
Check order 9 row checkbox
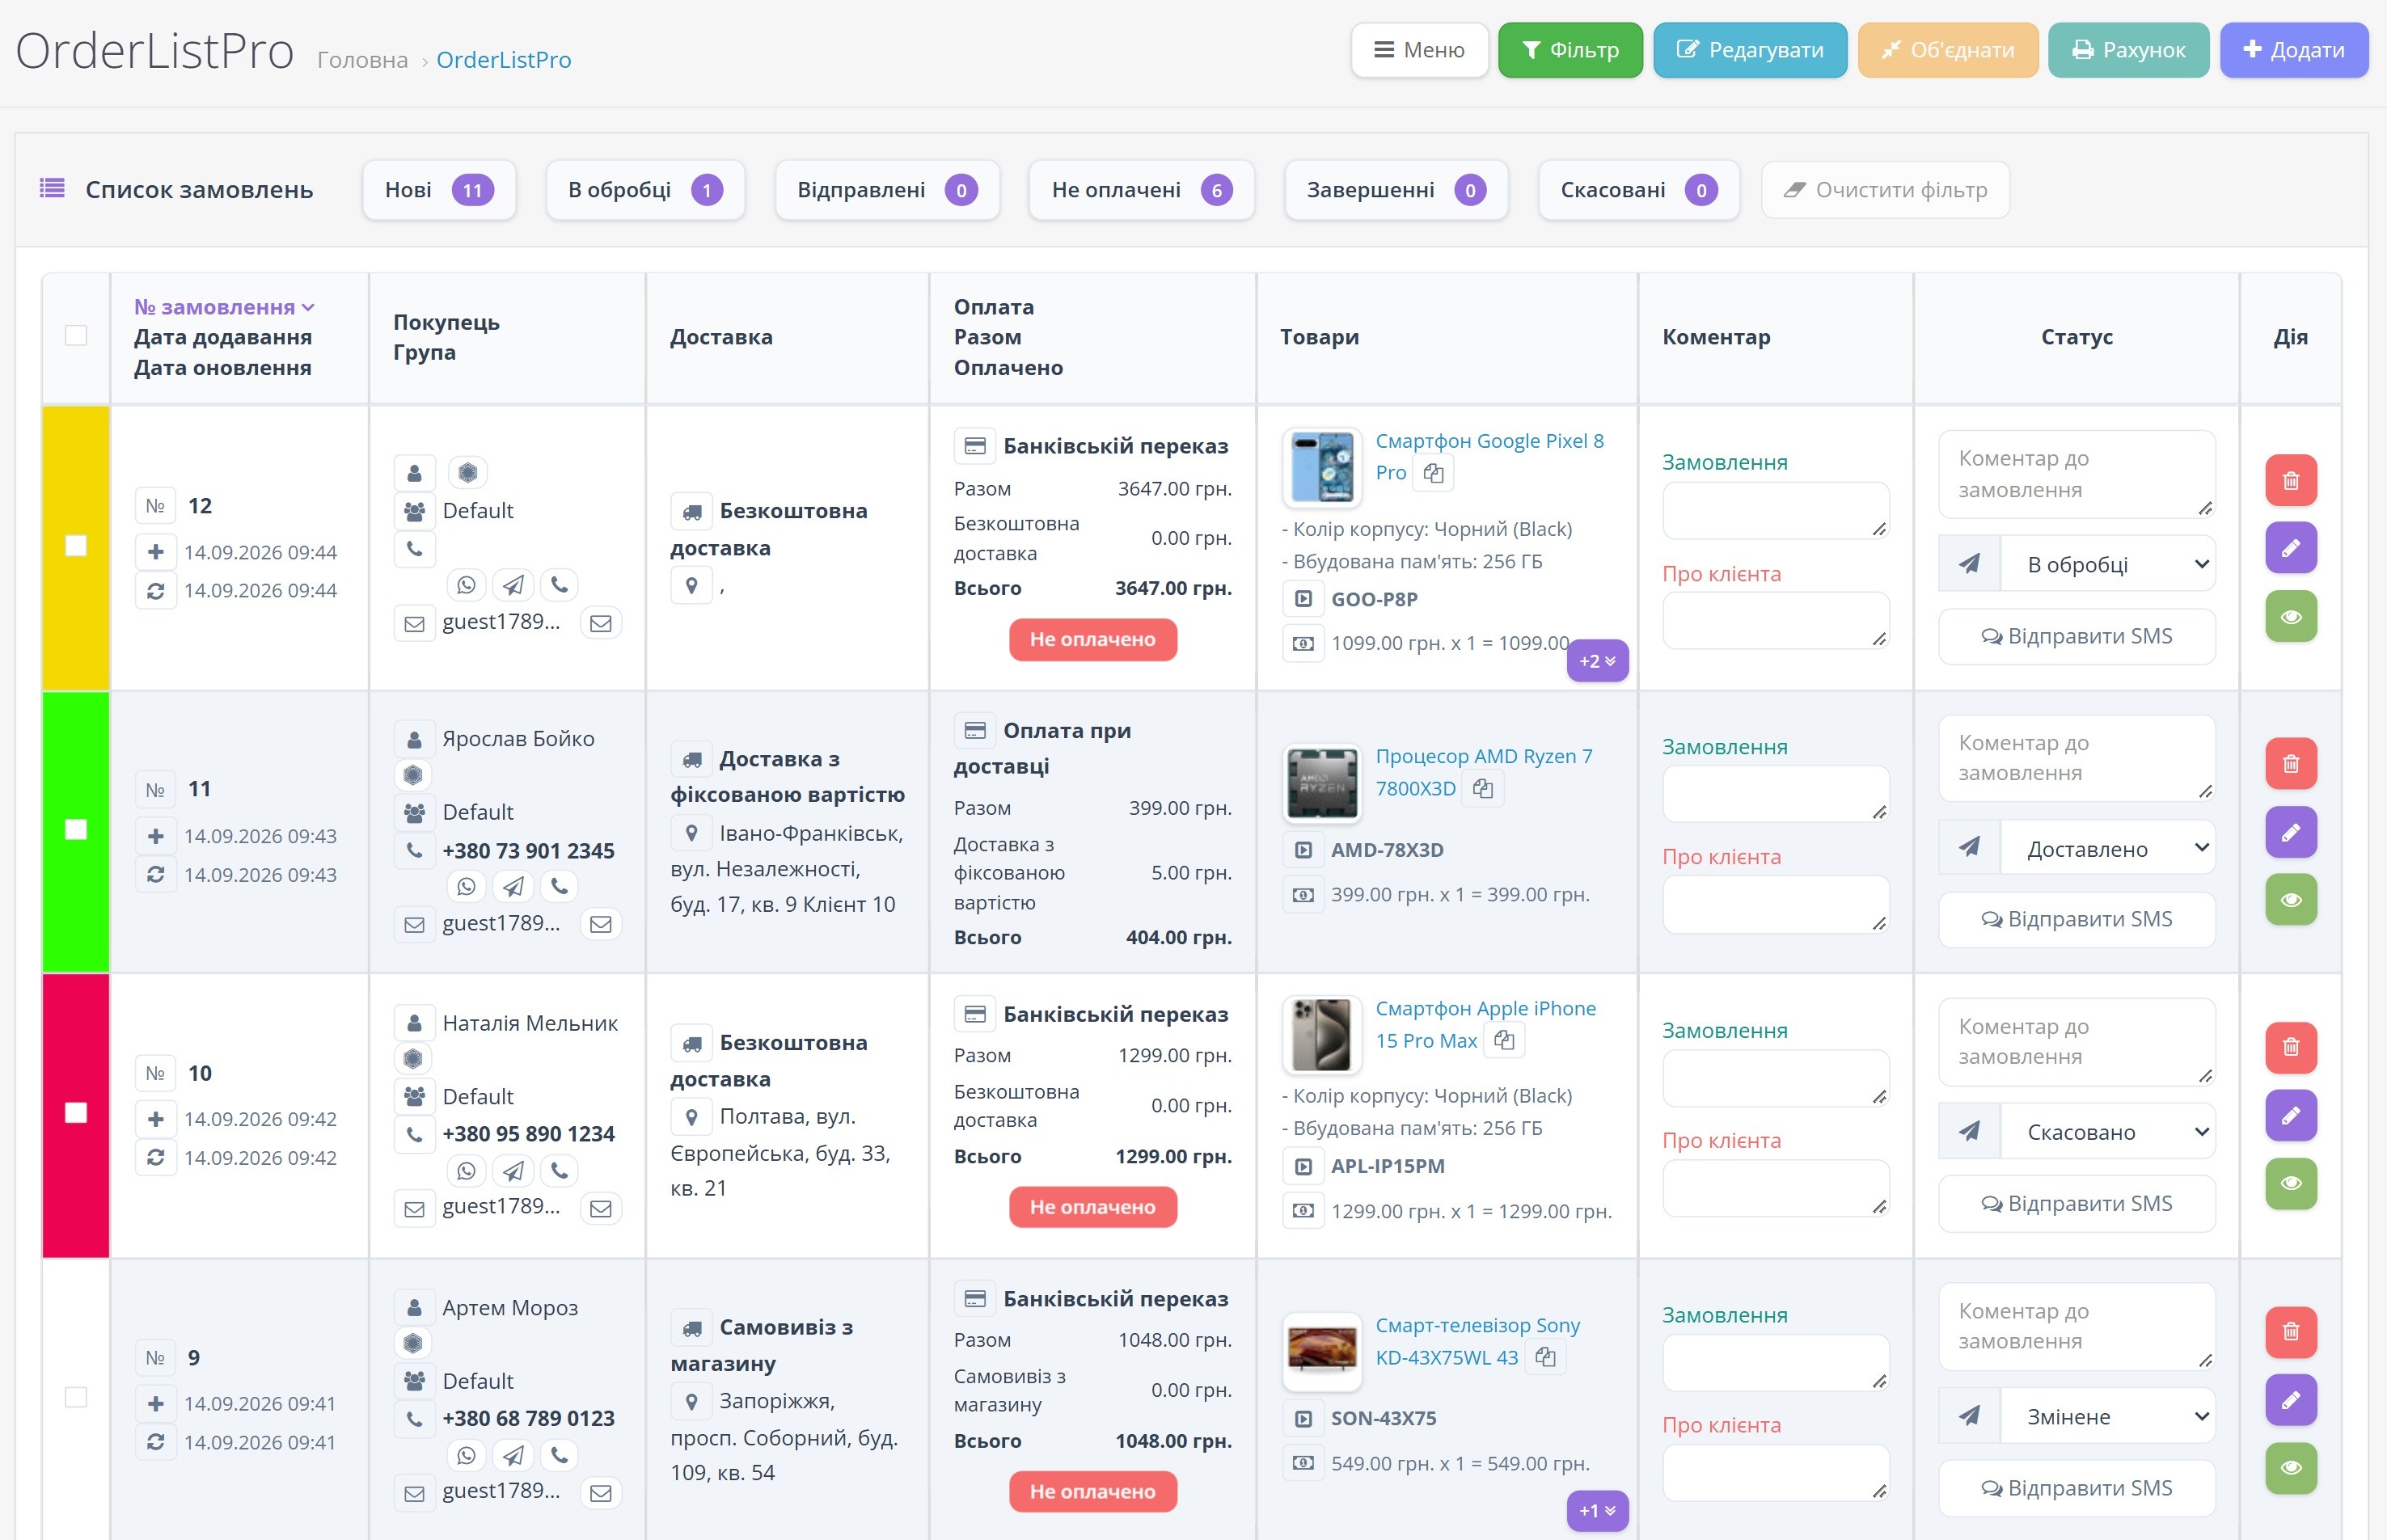(76, 1397)
